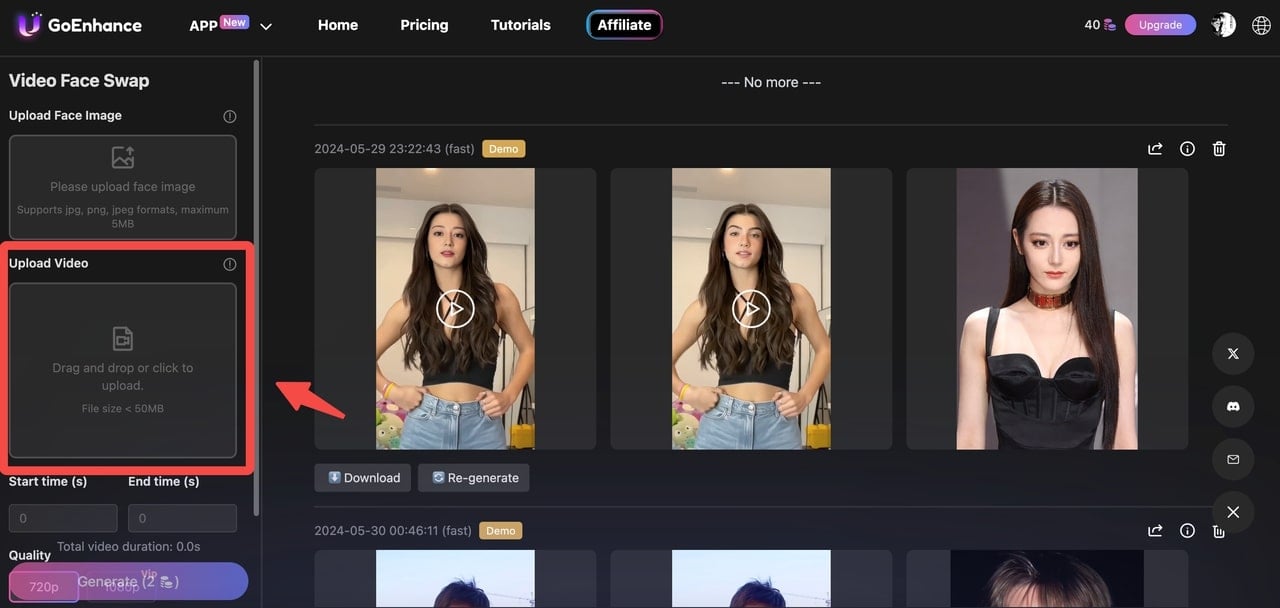1280x608 pixels.
Task: Share the 2024-05-29 23:22:43 result
Action: tap(1155, 149)
